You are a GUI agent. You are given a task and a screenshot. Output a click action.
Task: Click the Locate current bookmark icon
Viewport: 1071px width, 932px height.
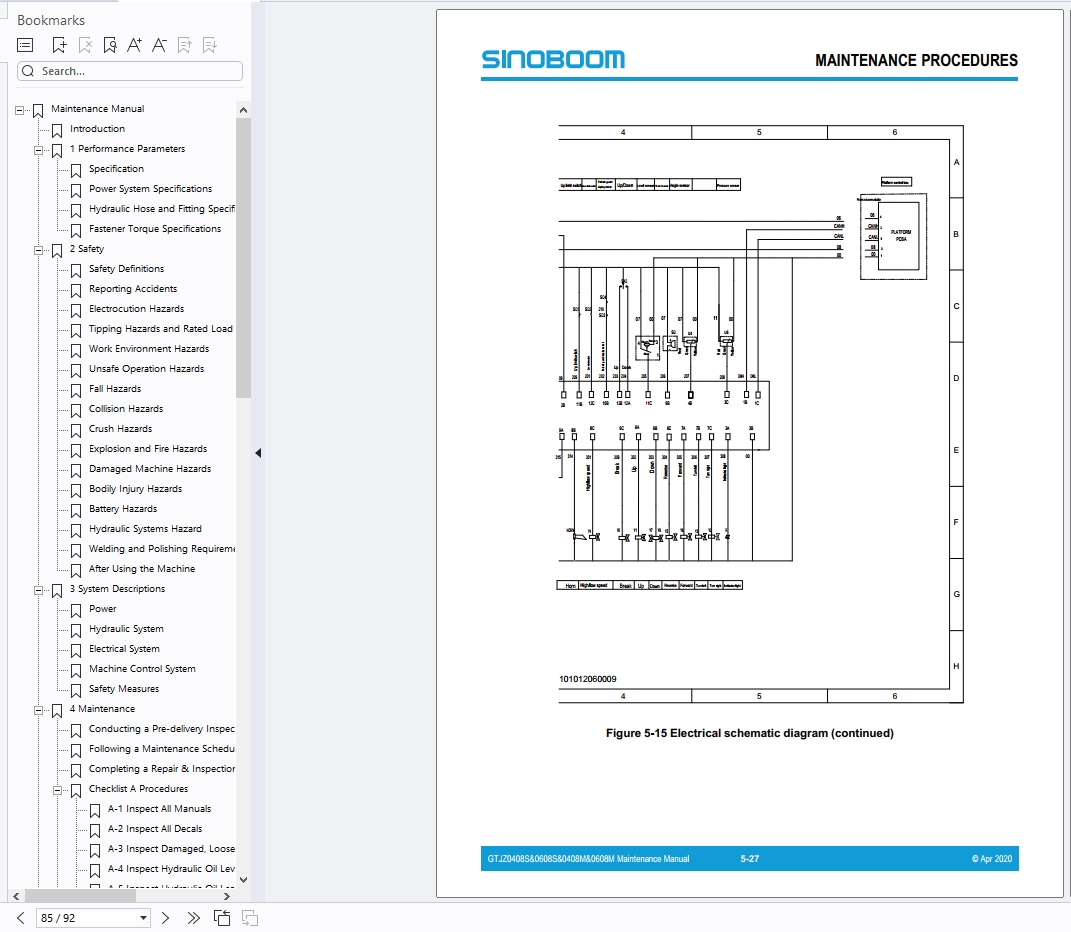(110, 45)
